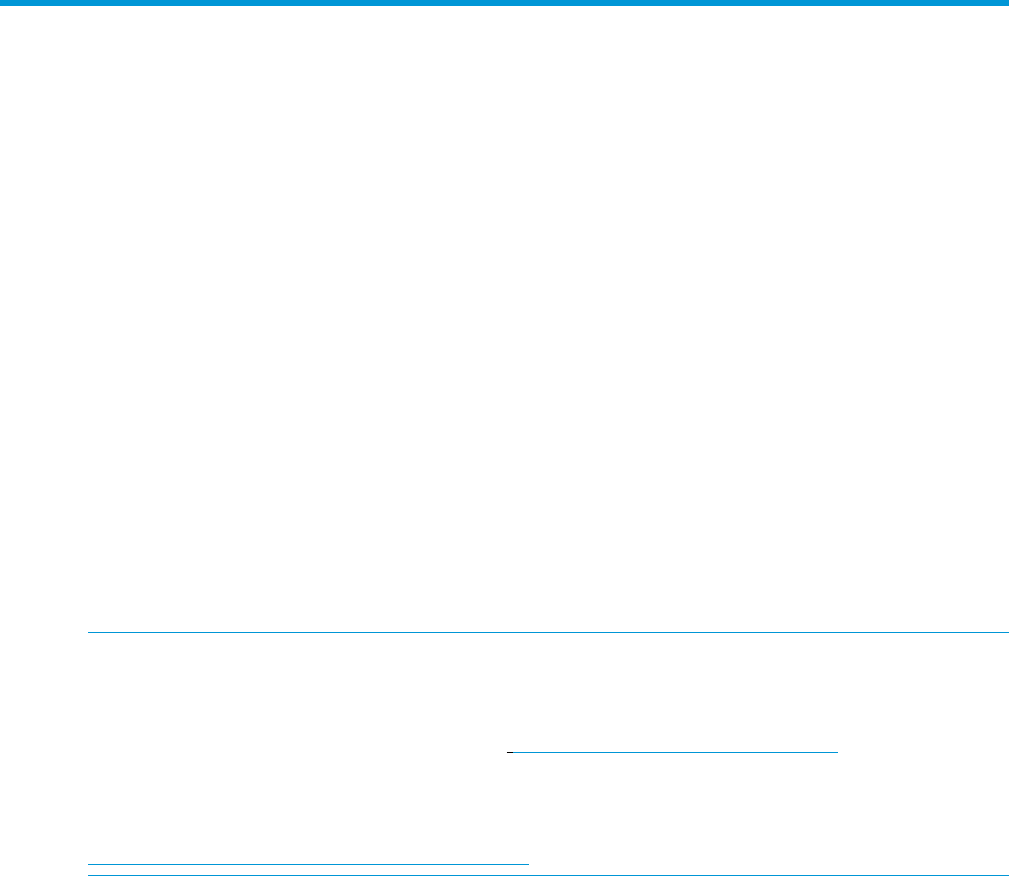
Task: Click the long blue divider below blank area
Action: [x=548, y=633]
